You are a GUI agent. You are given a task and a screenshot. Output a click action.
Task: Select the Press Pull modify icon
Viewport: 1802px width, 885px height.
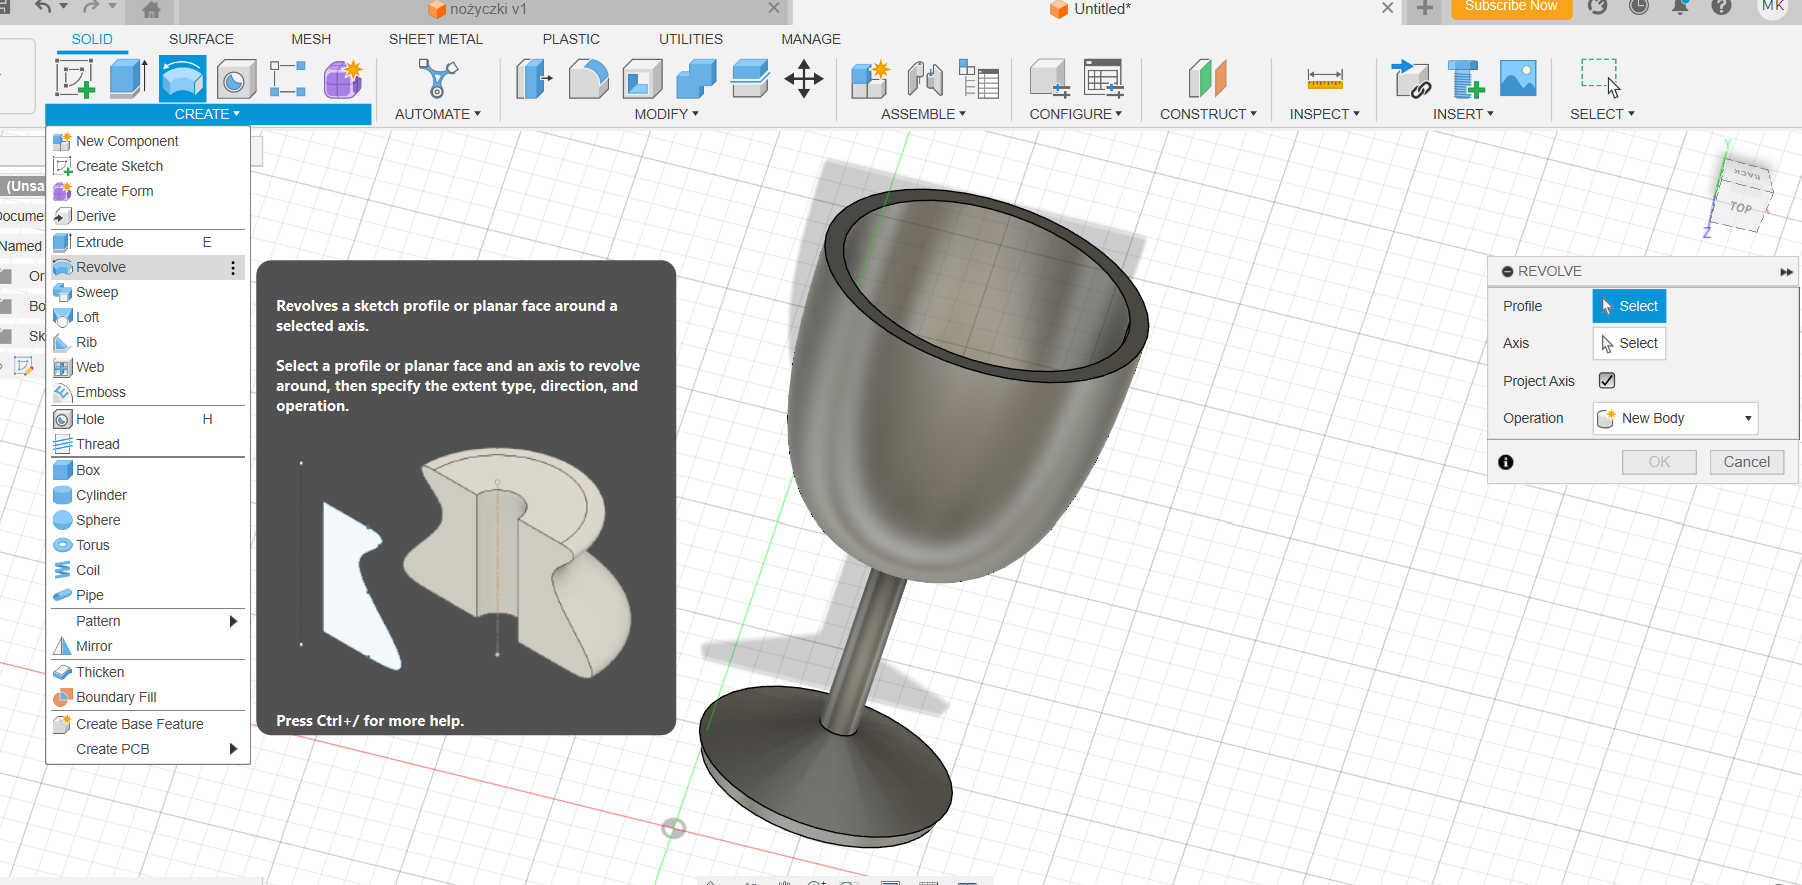534,79
